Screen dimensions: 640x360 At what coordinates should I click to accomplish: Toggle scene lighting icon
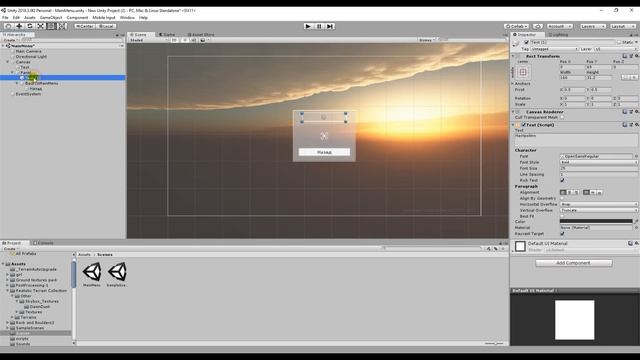(184, 40)
